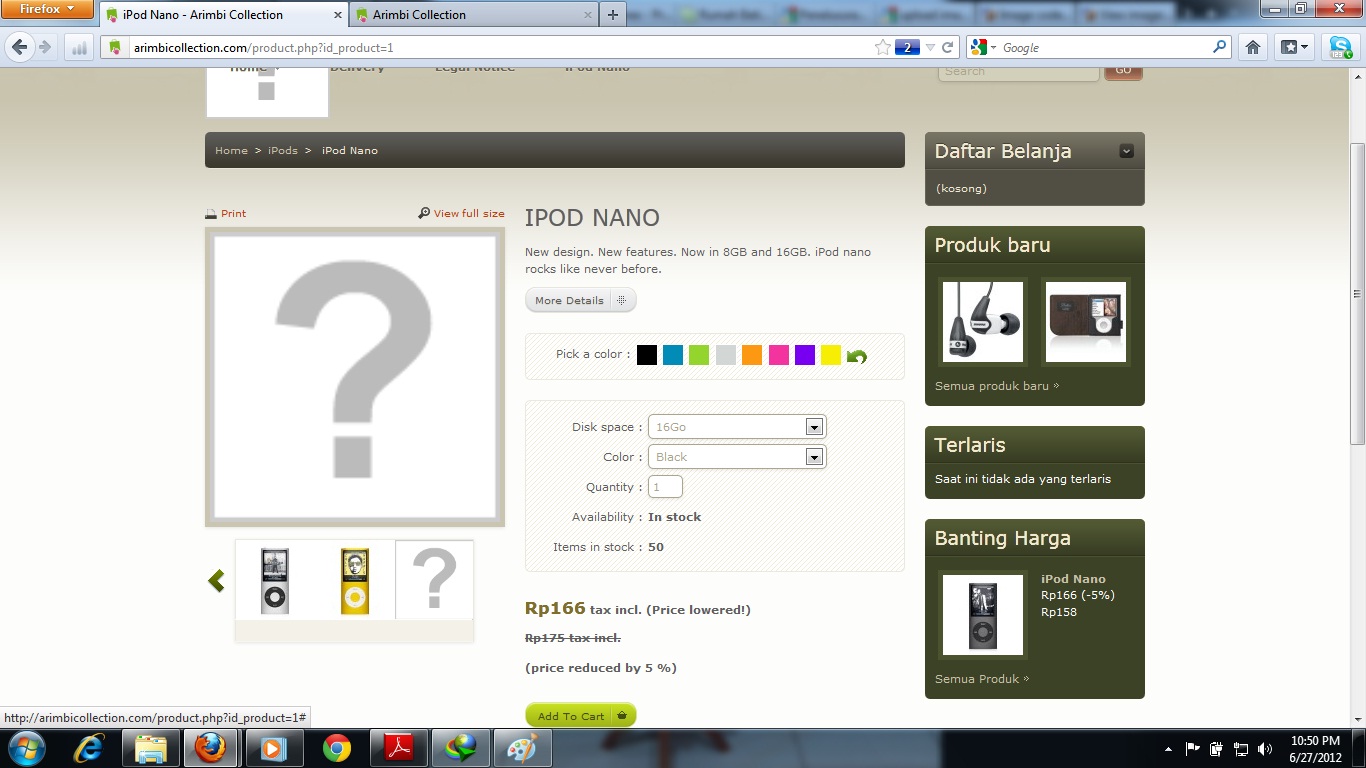1366x768 pixels.
Task: Click the site identity icon in address bar
Action: pyautogui.click(x=115, y=47)
